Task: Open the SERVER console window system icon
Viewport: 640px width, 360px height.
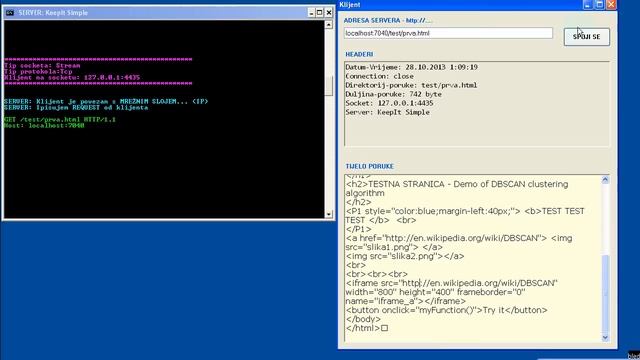Action: point(10,13)
